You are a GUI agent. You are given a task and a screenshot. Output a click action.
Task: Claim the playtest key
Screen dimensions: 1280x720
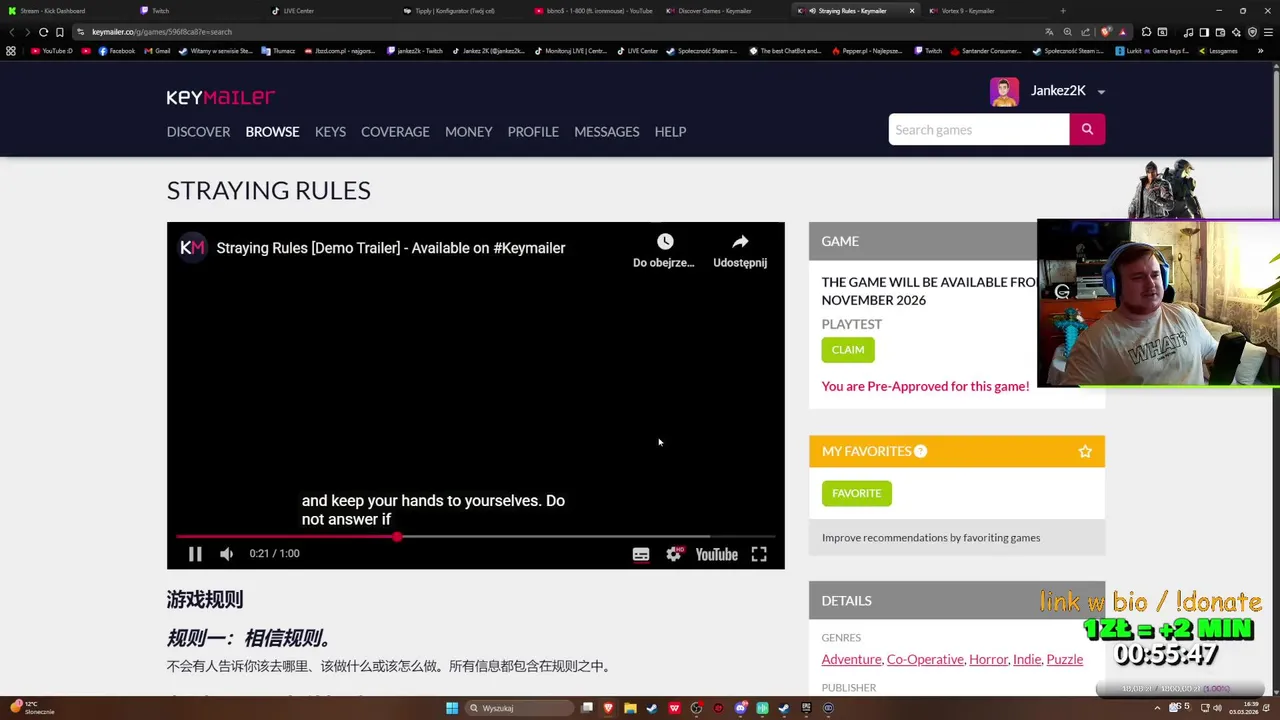[848, 350]
